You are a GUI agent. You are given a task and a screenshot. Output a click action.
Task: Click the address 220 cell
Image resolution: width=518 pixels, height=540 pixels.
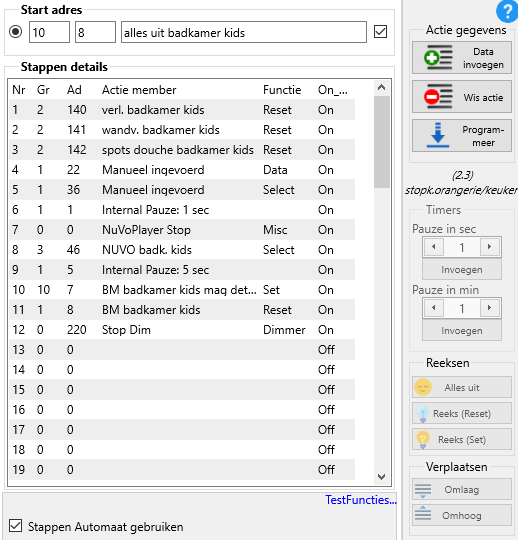pyautogui.click(x=76, y=330)
